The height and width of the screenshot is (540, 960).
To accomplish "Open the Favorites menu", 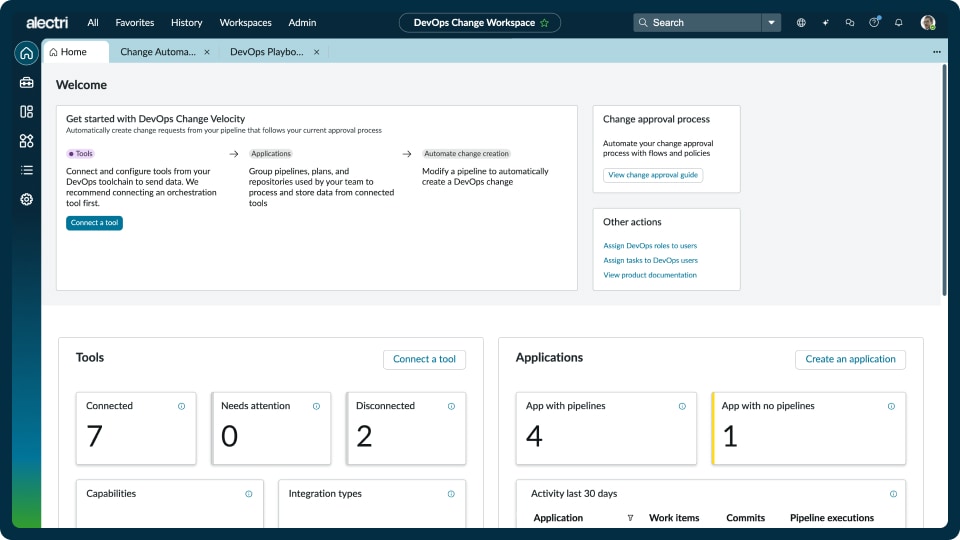I will tap(135, 23).
